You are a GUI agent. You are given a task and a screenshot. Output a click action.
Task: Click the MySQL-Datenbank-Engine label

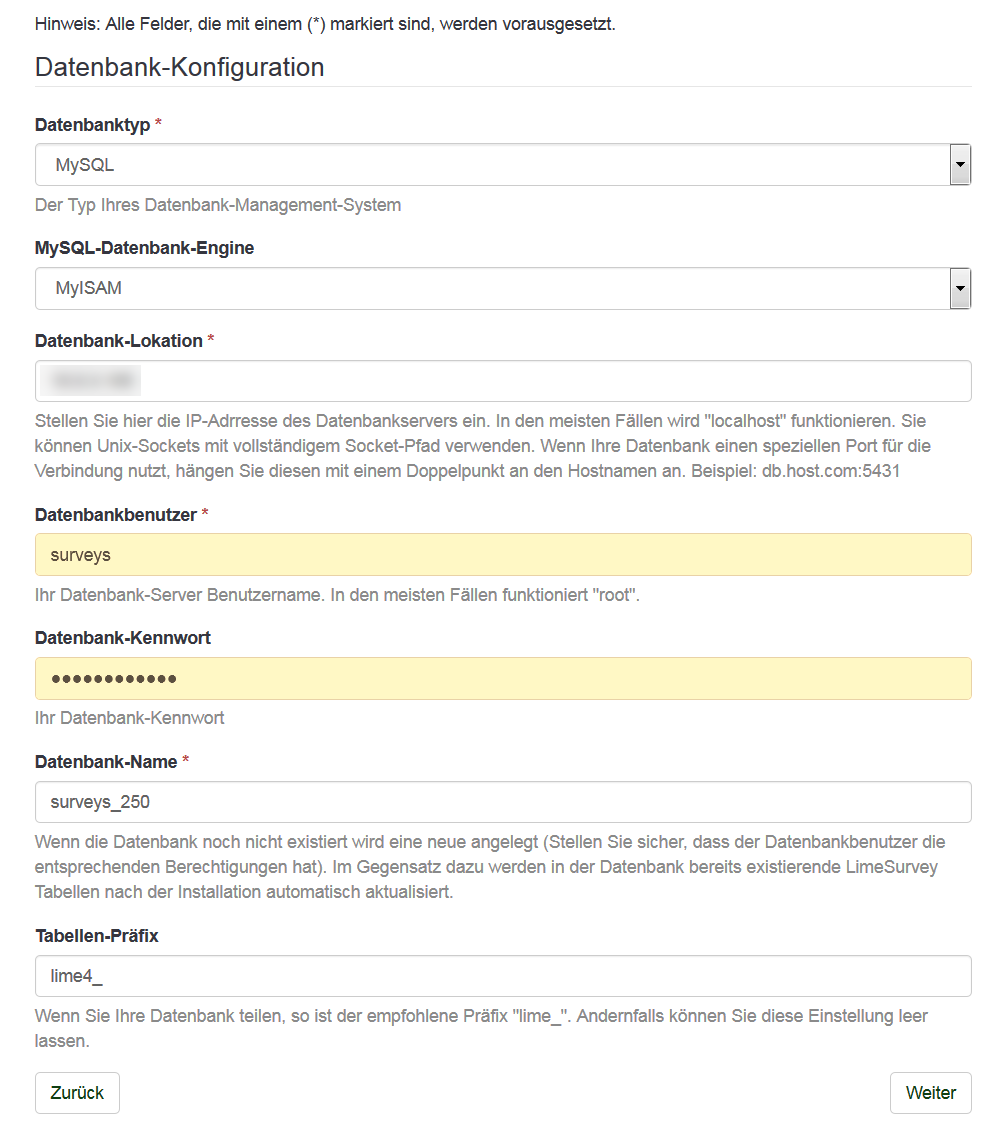[144, 248]
